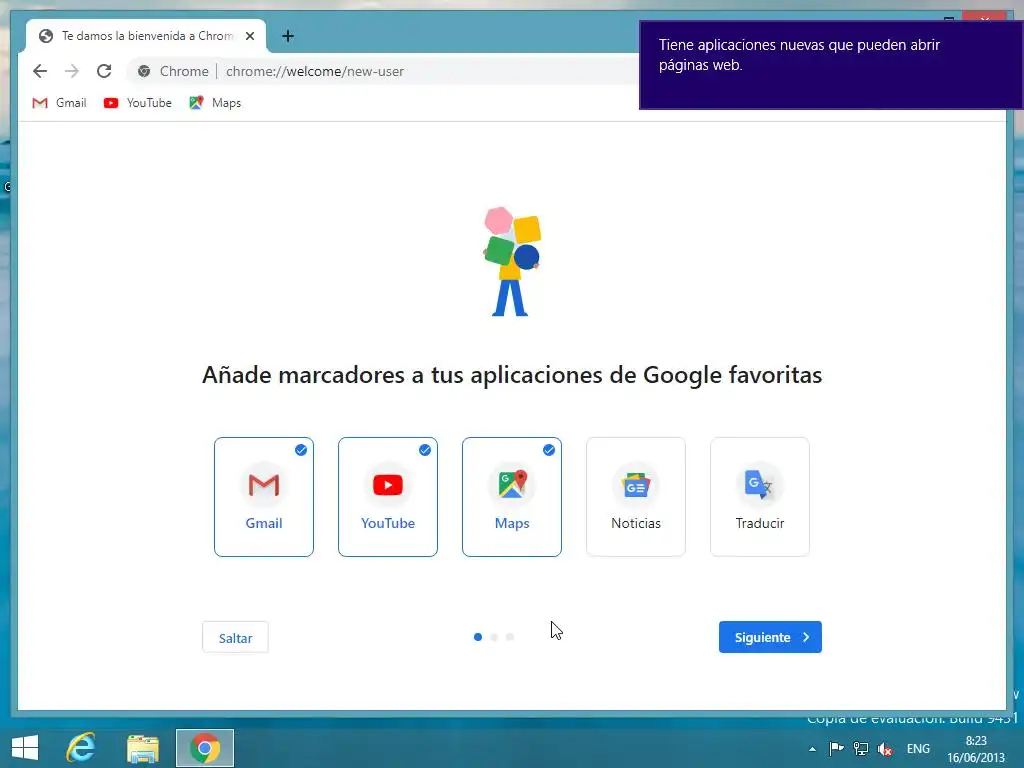
Task: Click the forward navigation arrow
Action: pos(72,71)
